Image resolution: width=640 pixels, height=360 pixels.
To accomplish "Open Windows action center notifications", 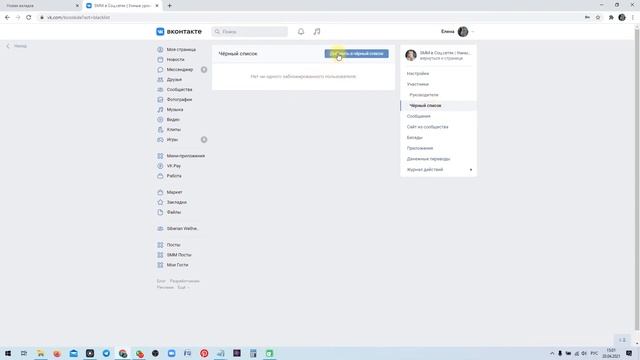I will [629, 353].
